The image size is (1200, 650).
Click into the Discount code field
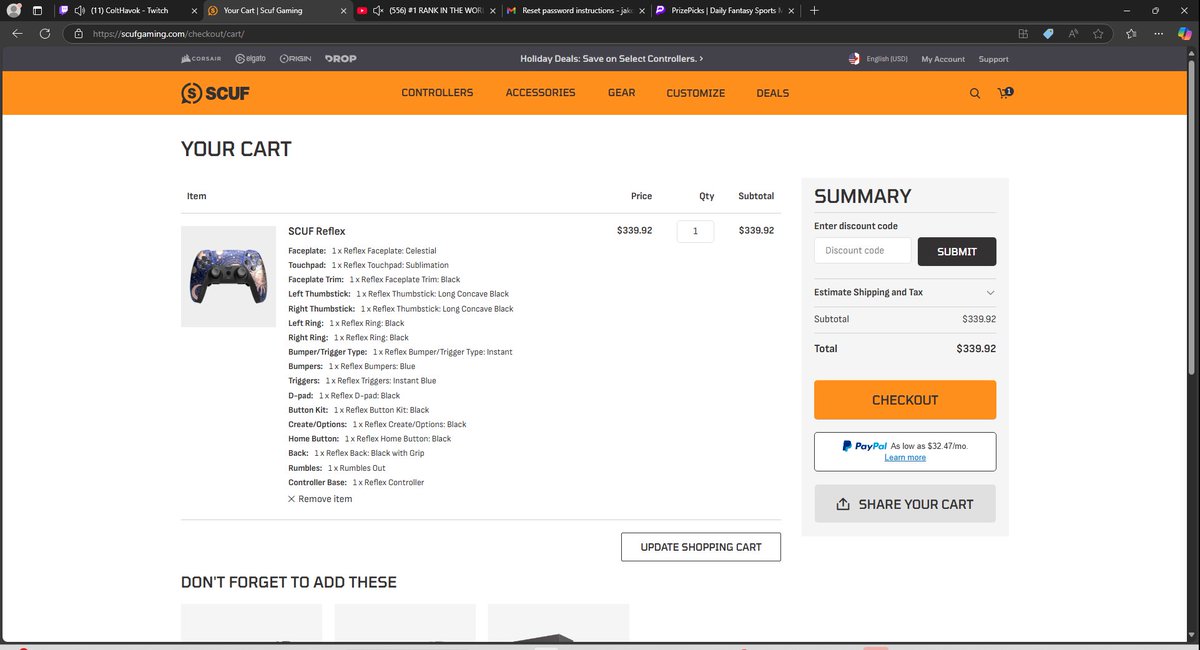[862, 251]
